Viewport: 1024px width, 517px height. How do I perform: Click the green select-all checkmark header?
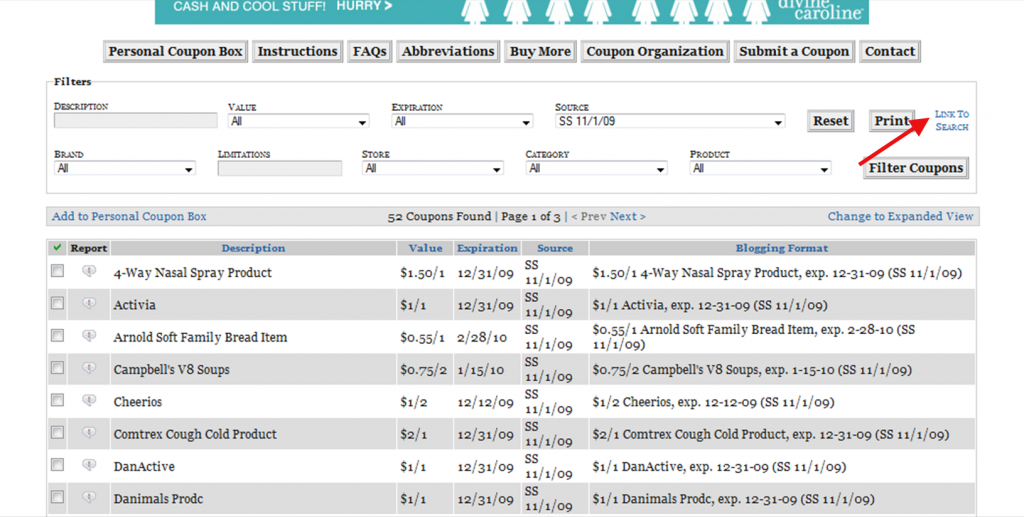coord(57,247)
